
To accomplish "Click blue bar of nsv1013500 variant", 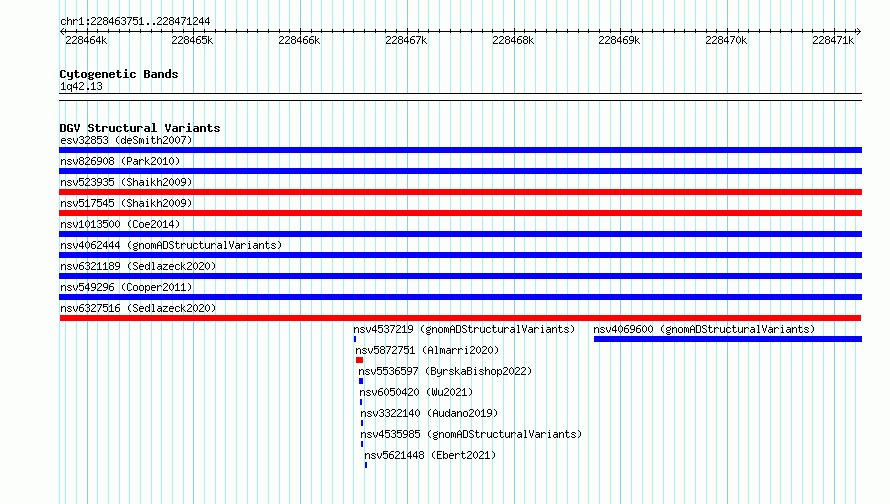I will (x=460, y=234).
